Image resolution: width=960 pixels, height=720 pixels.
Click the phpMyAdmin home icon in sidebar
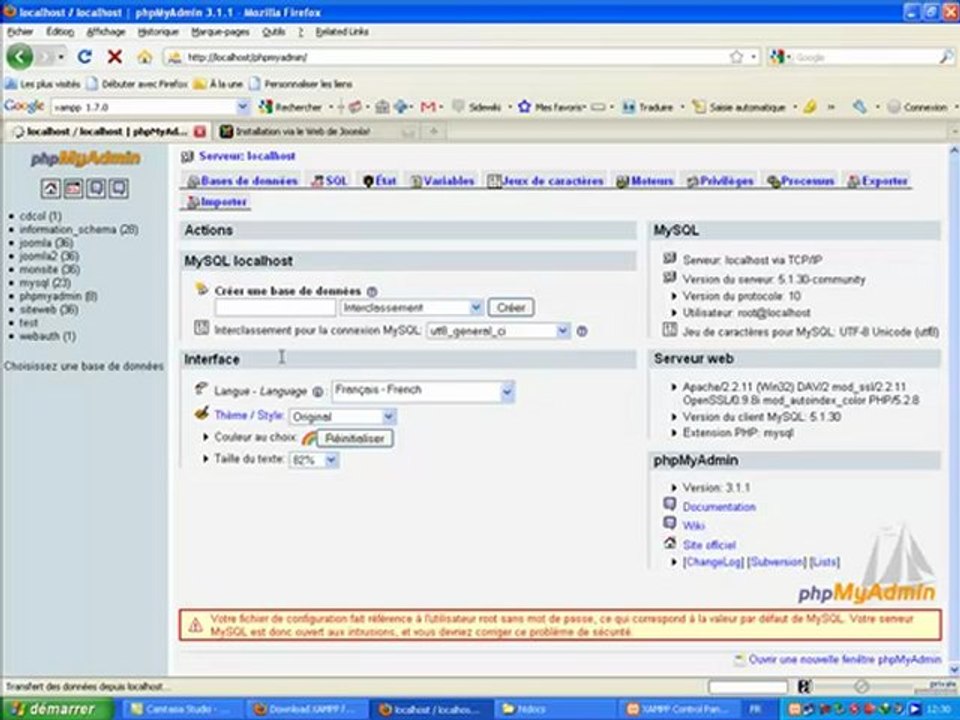point(50,189)
